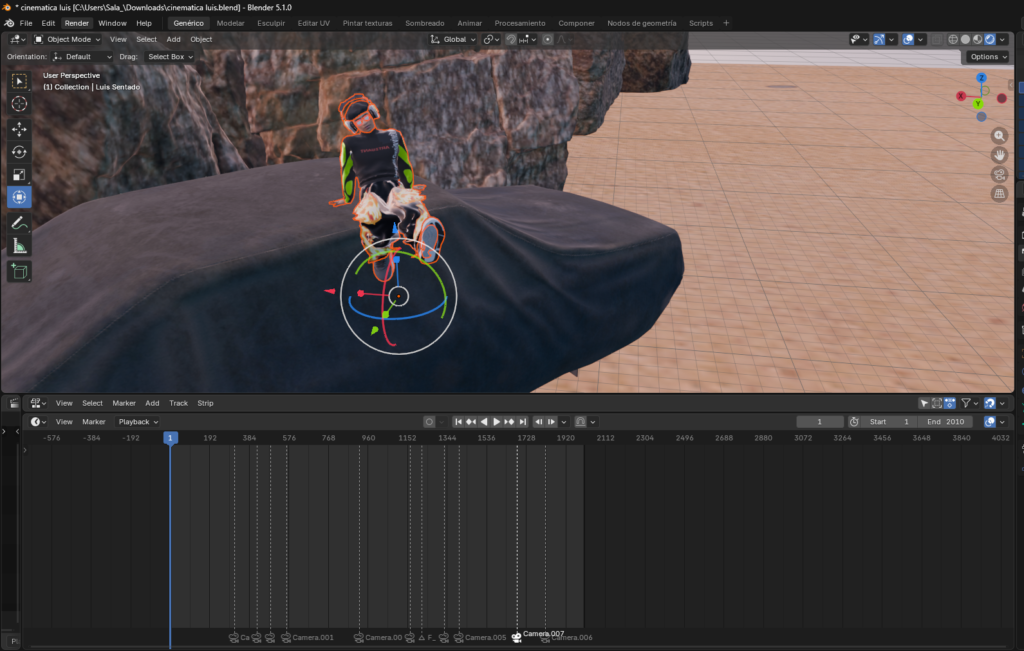This screenshot has height=651, width=1024.
Task: Switch viewport to Wireframe shading
Action: 952,39
